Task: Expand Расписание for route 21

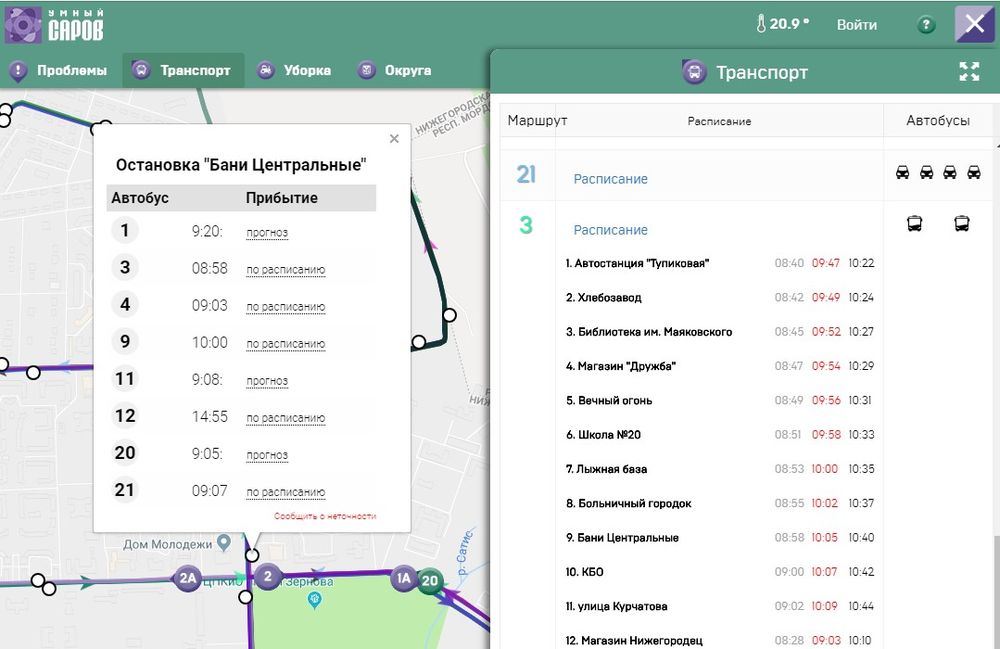Action: click(x=610, y=179)
